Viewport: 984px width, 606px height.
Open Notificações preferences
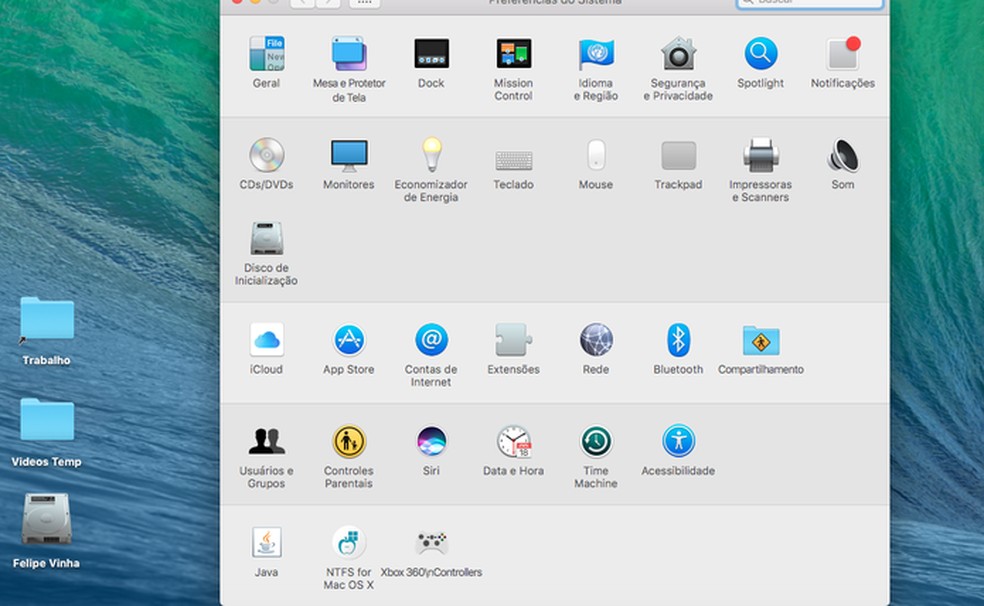click(x=843, y=52)
